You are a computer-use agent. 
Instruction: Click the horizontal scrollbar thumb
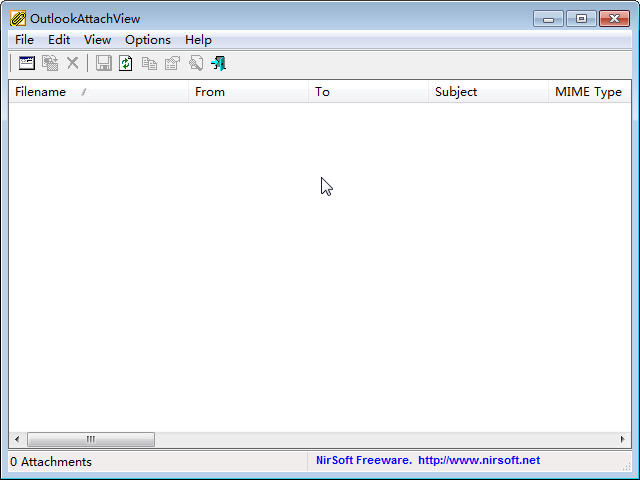(x=91, y=440)
